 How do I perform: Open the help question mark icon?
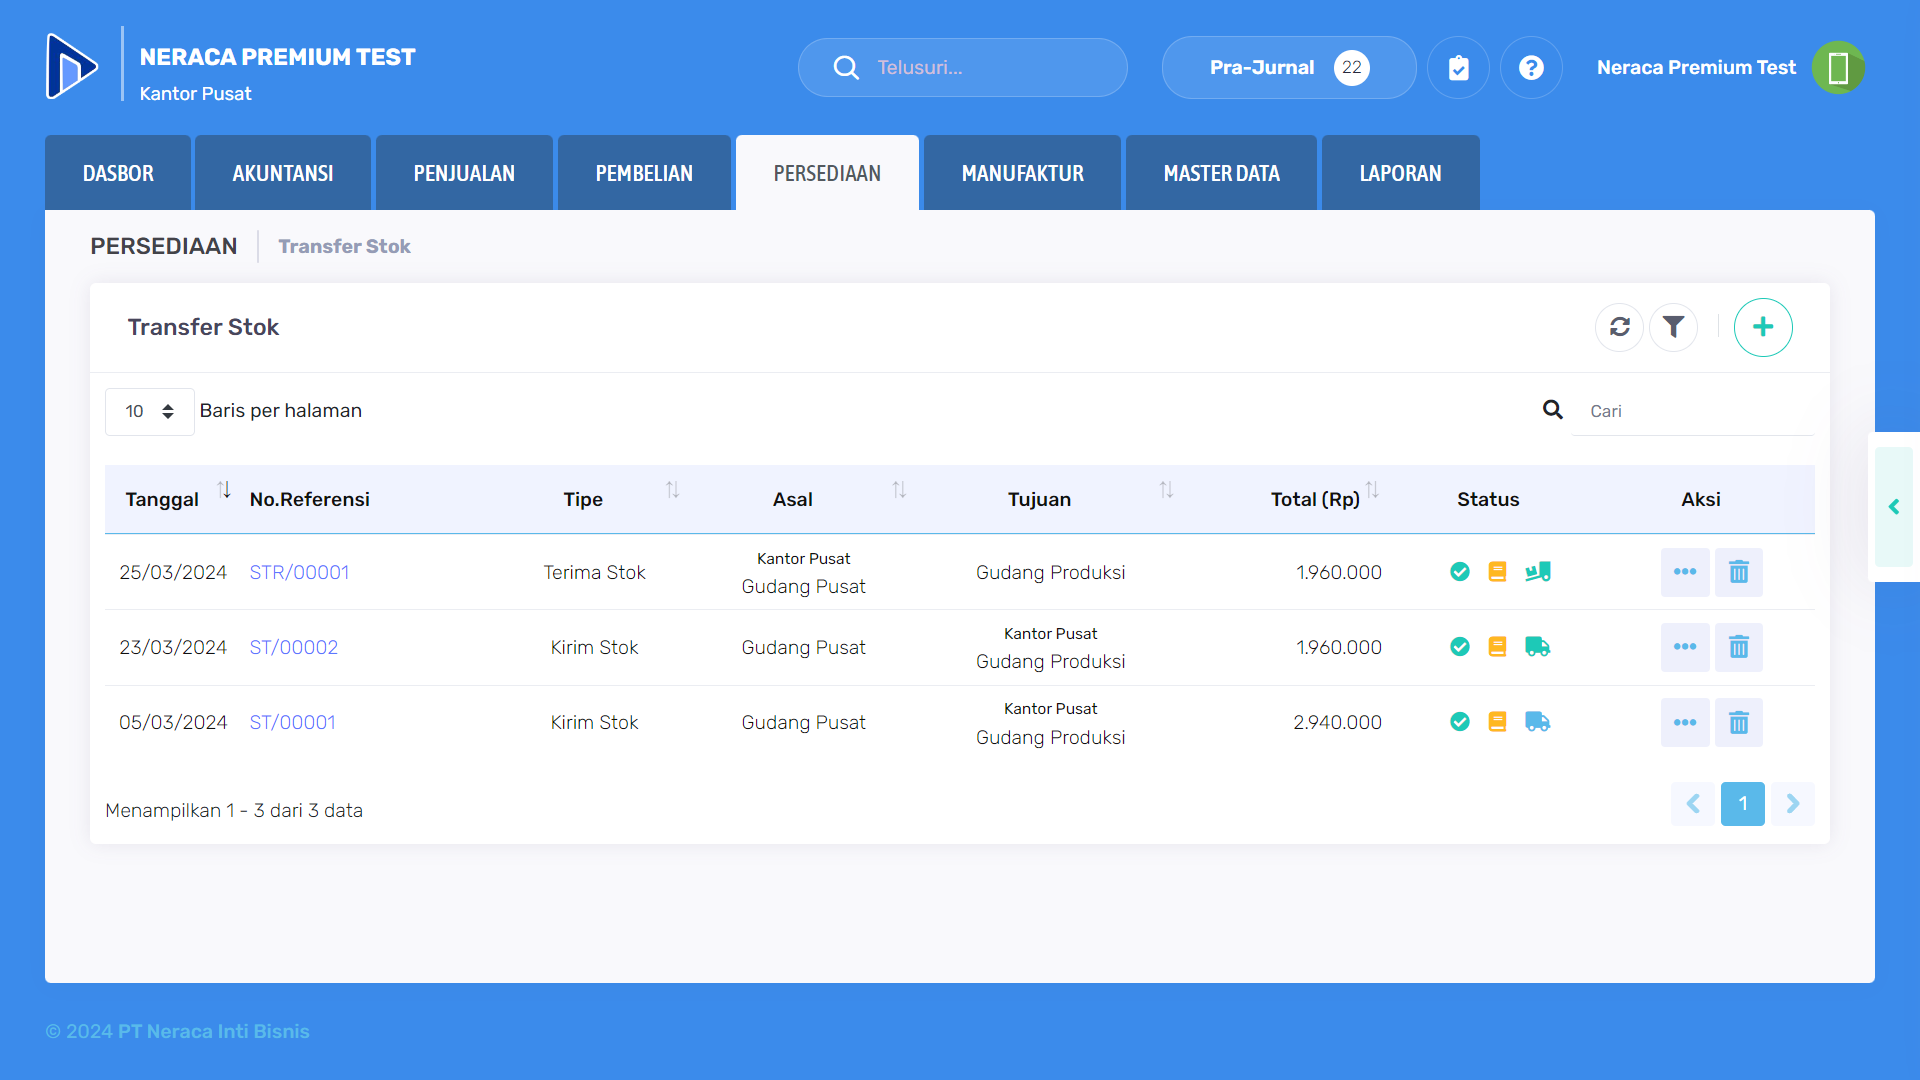pos(1531,67)
